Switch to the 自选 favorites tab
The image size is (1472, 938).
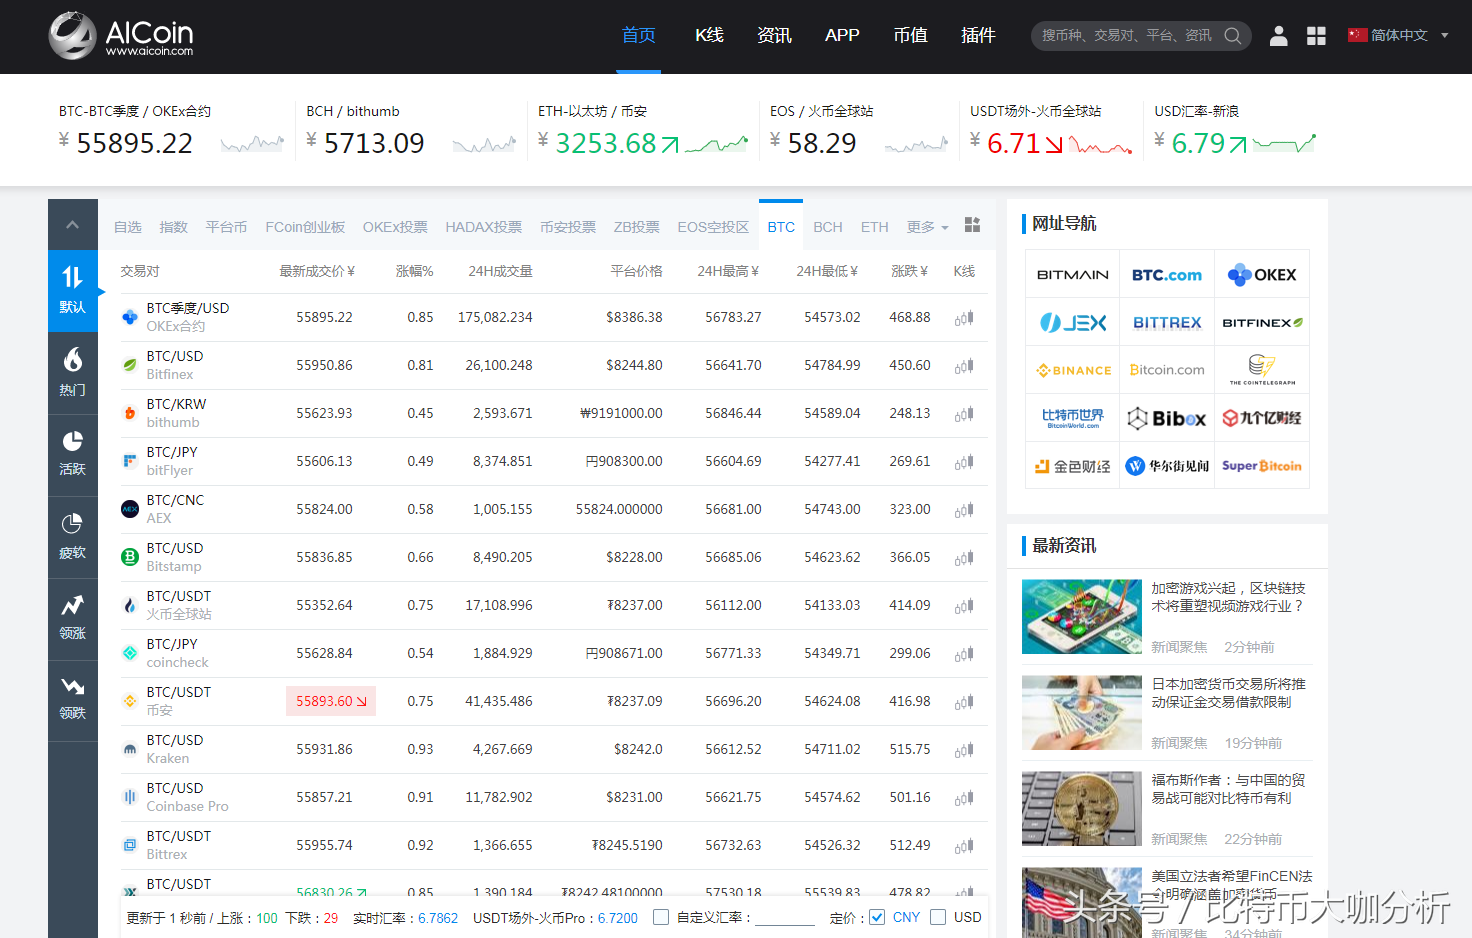[x=128, y=227]
